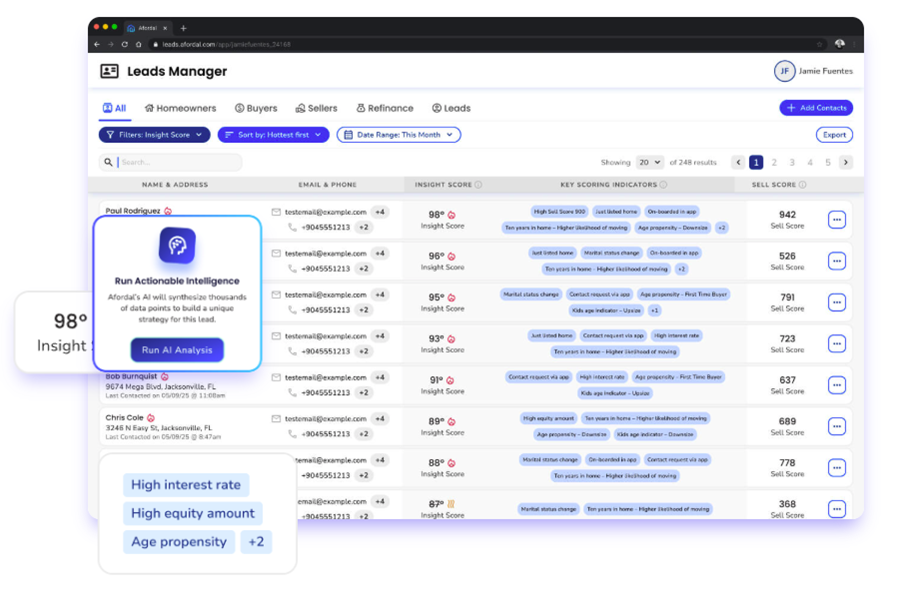The image size is (900, 594).
Task: Click the magnifier search icon
Action: click(108, 162)
